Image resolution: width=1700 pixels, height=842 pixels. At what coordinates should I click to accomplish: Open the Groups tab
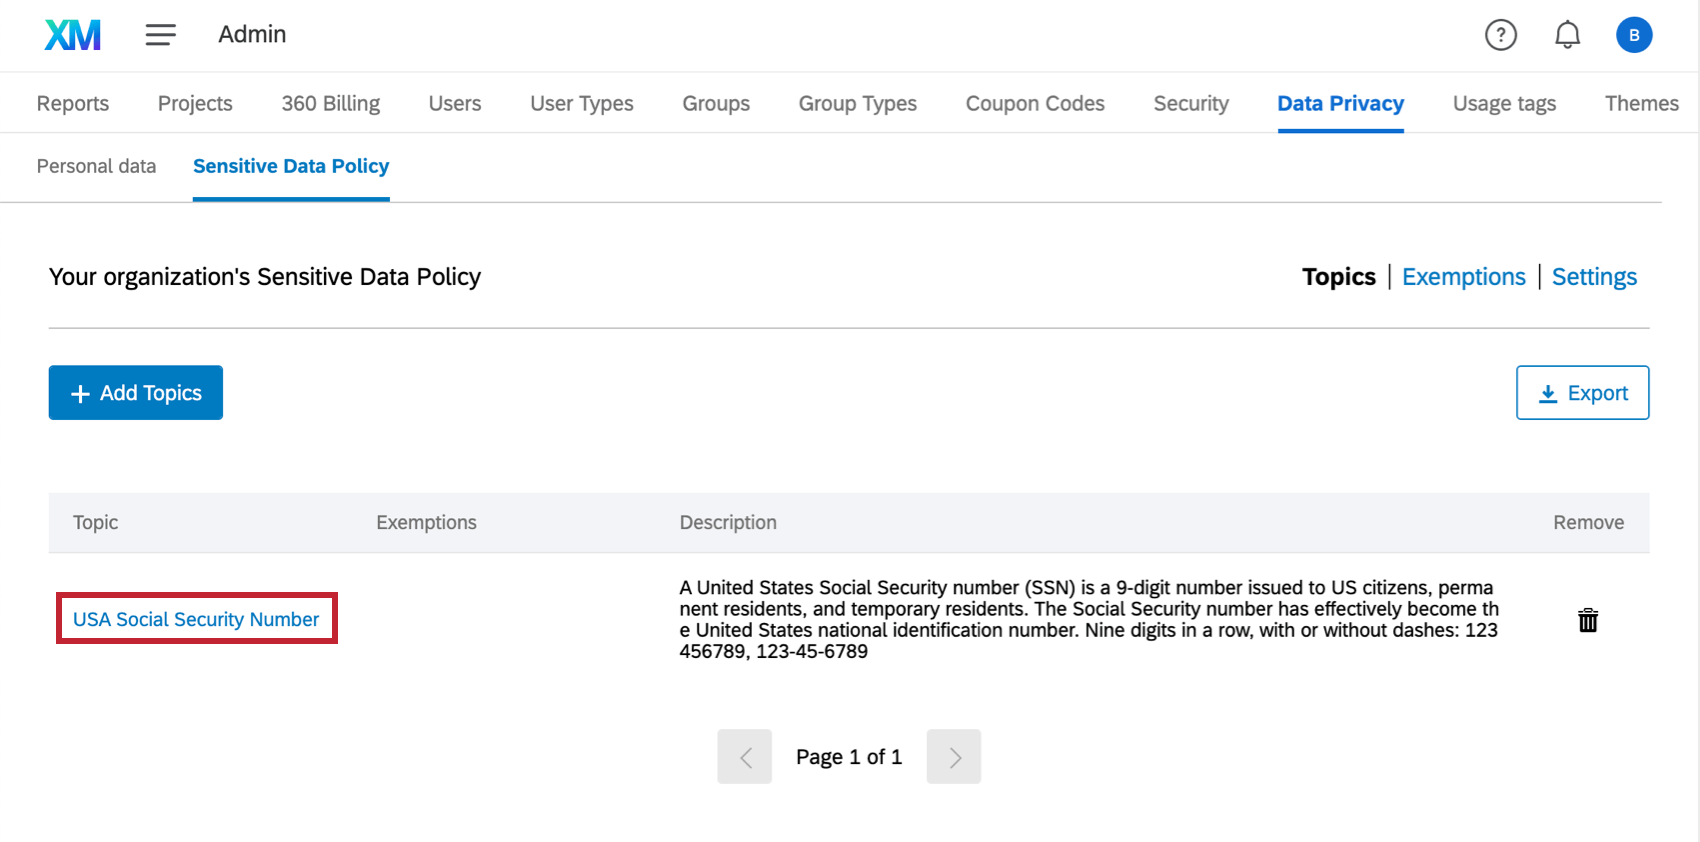point(716,103)
